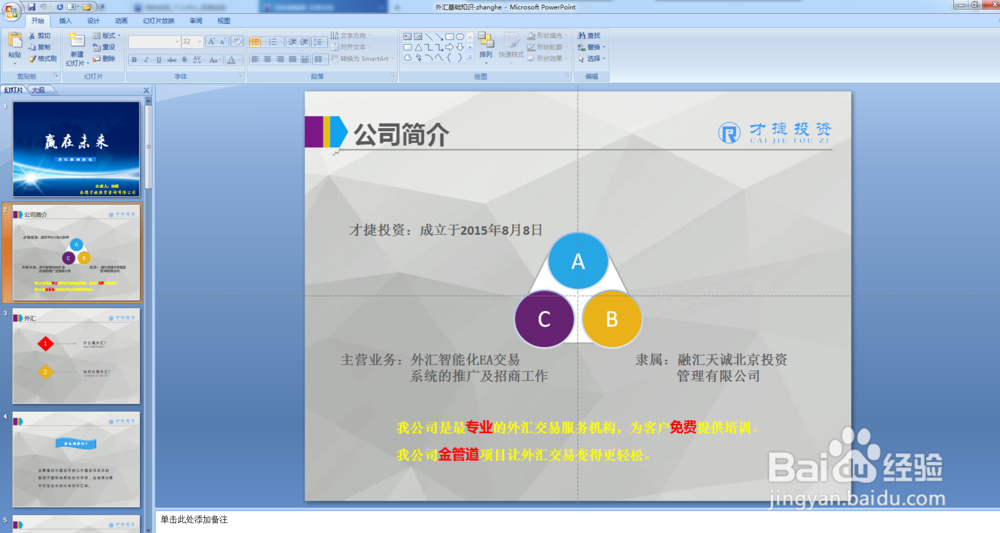Open Replace (替换) dropdown

point(591,47)
